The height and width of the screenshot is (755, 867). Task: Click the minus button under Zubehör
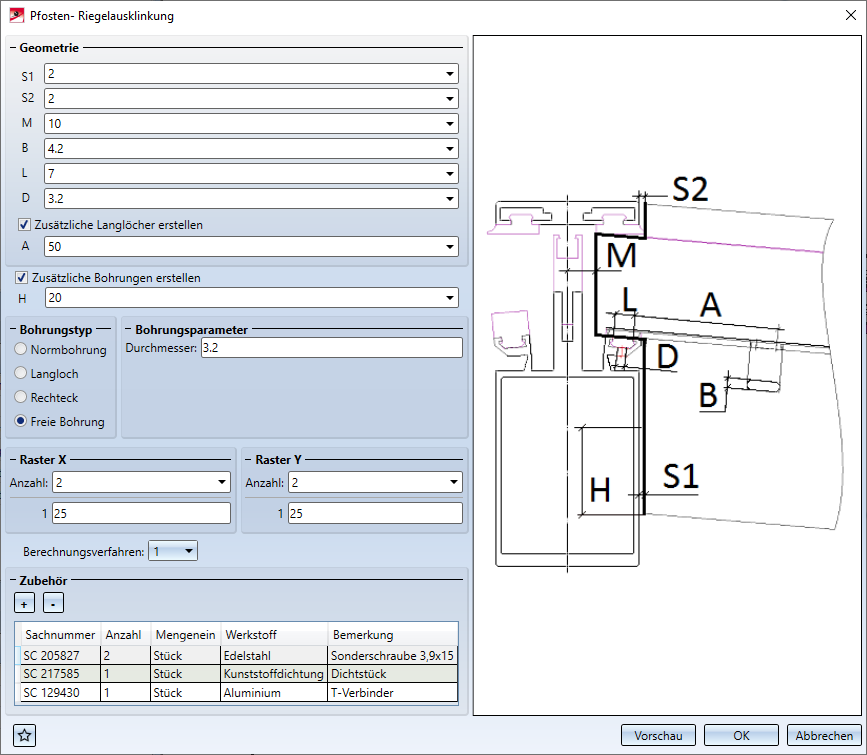(x=53, y=603)
